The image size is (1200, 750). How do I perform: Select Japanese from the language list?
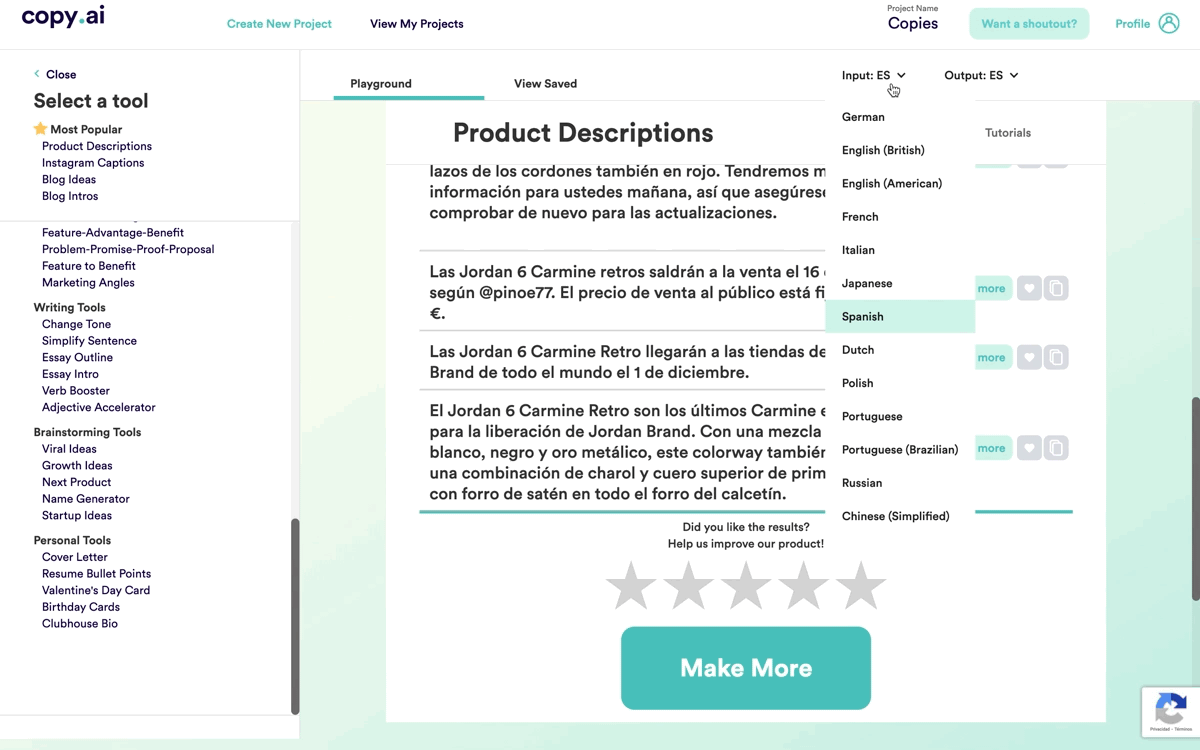coord(900,283)
